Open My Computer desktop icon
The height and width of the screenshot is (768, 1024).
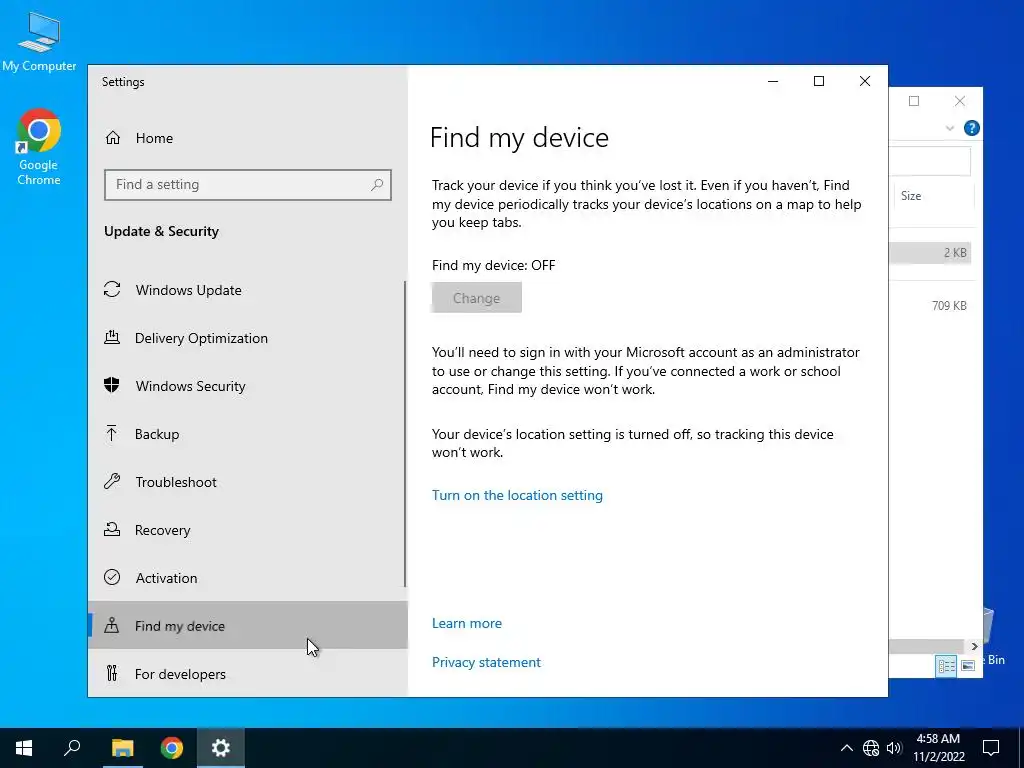(39, 41)
